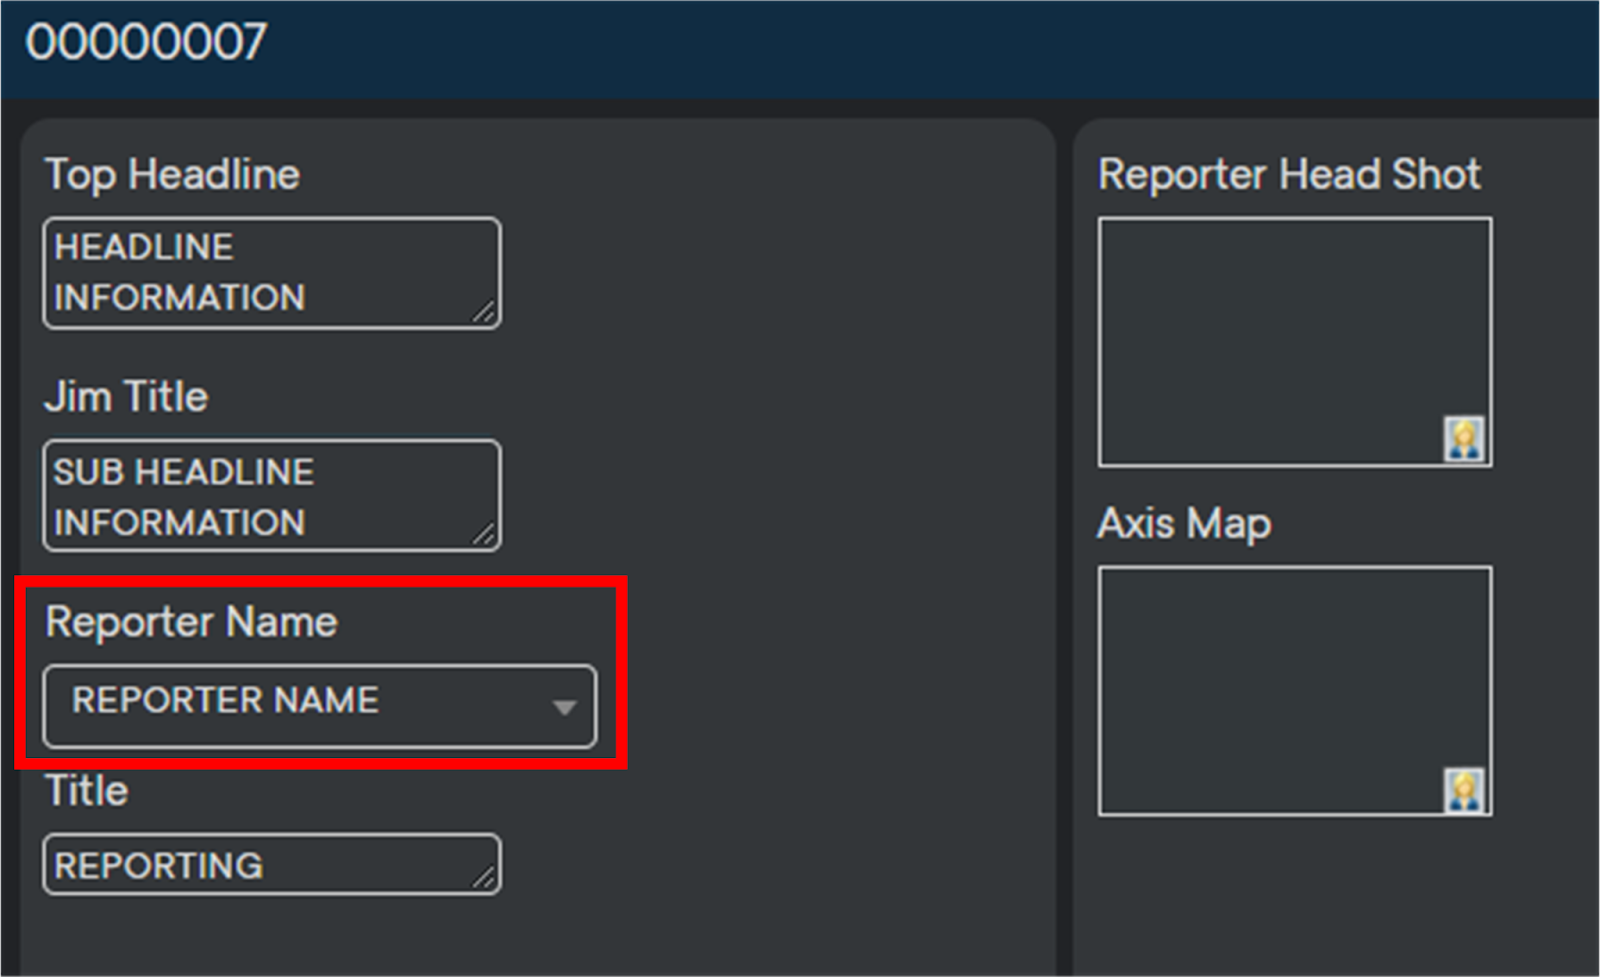The width and height of the screenshot is (1600, 977).
Task: Click the Axis Map label
Action: (1184, 523)
